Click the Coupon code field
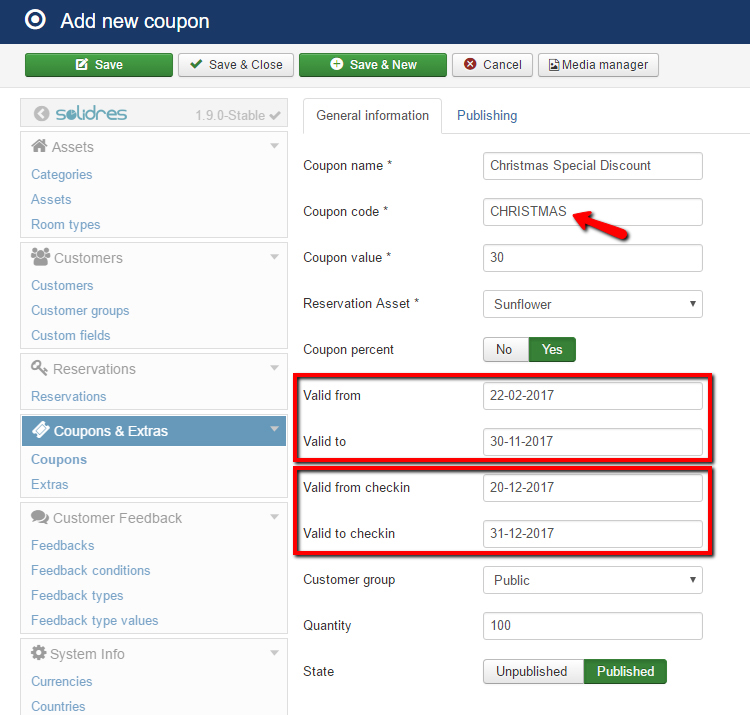The width and height of the screenshot is (750, 715). click(593, 212)
